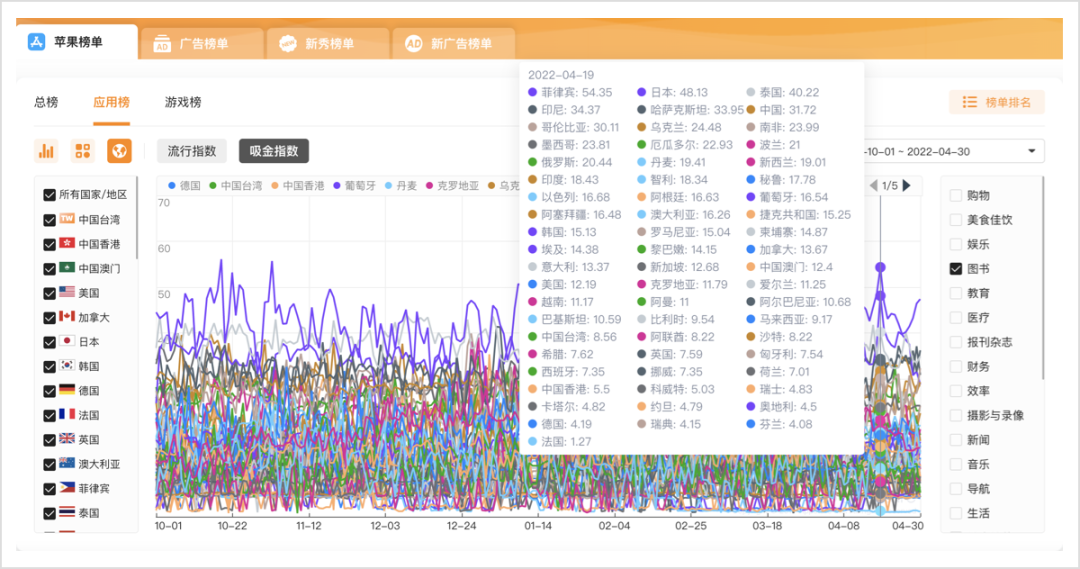Click the AD circle icon on 新广告榜单 tab

click(413, 43)
